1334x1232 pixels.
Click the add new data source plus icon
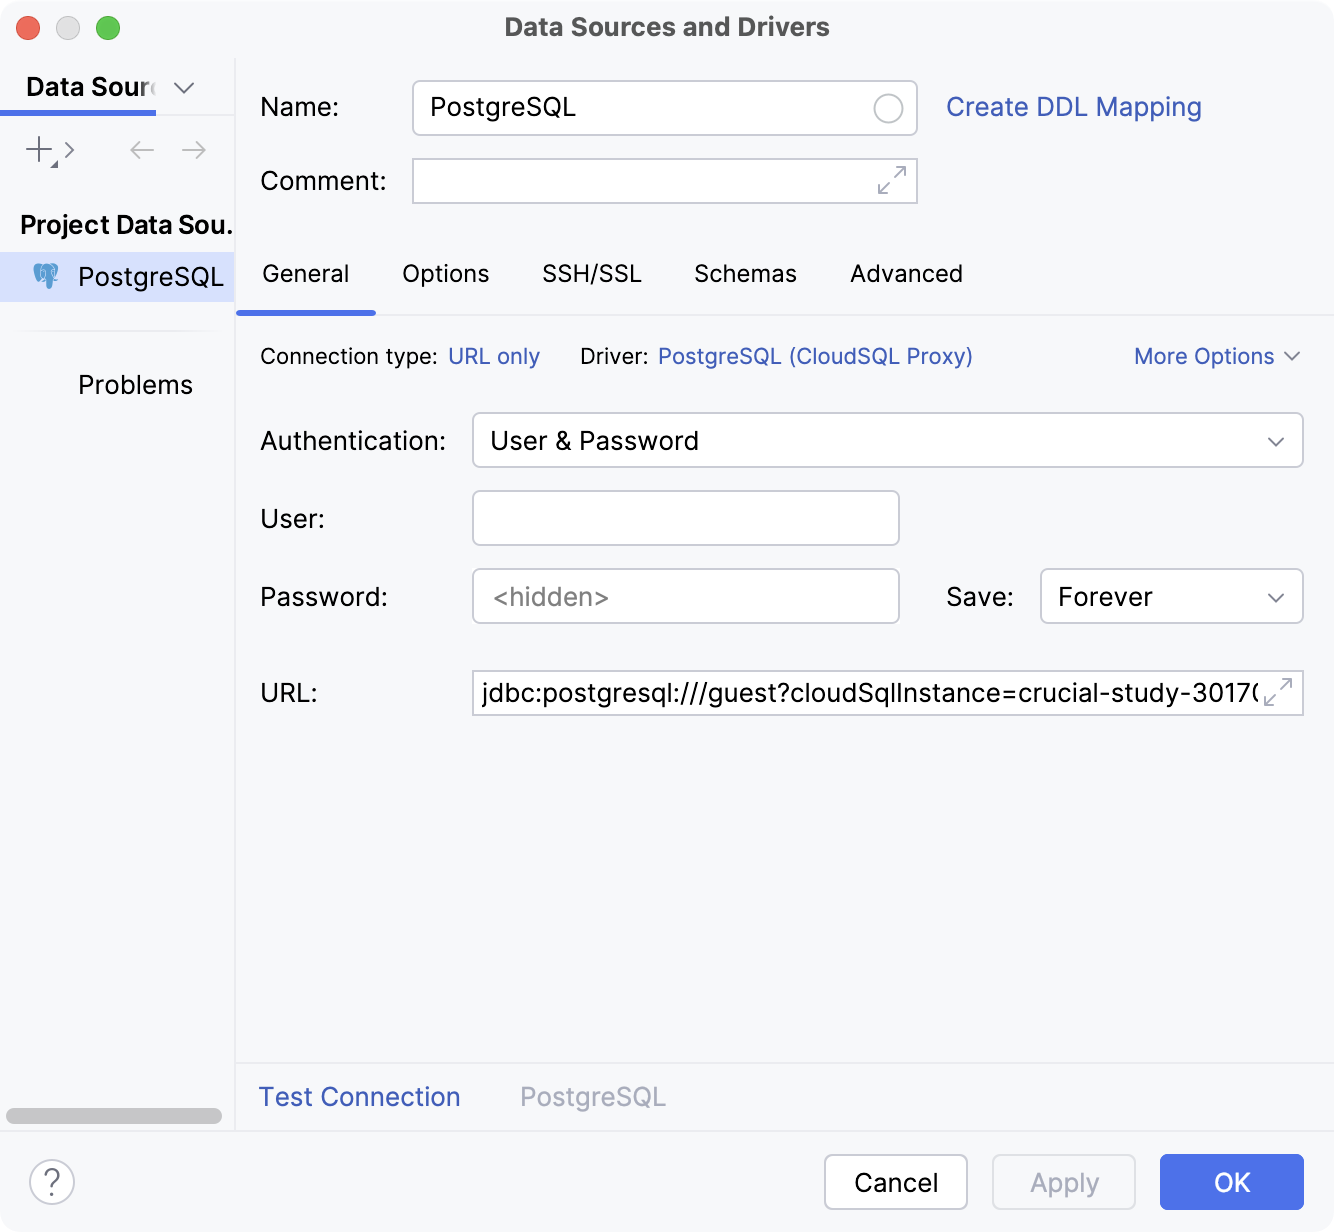click(37, 149)
